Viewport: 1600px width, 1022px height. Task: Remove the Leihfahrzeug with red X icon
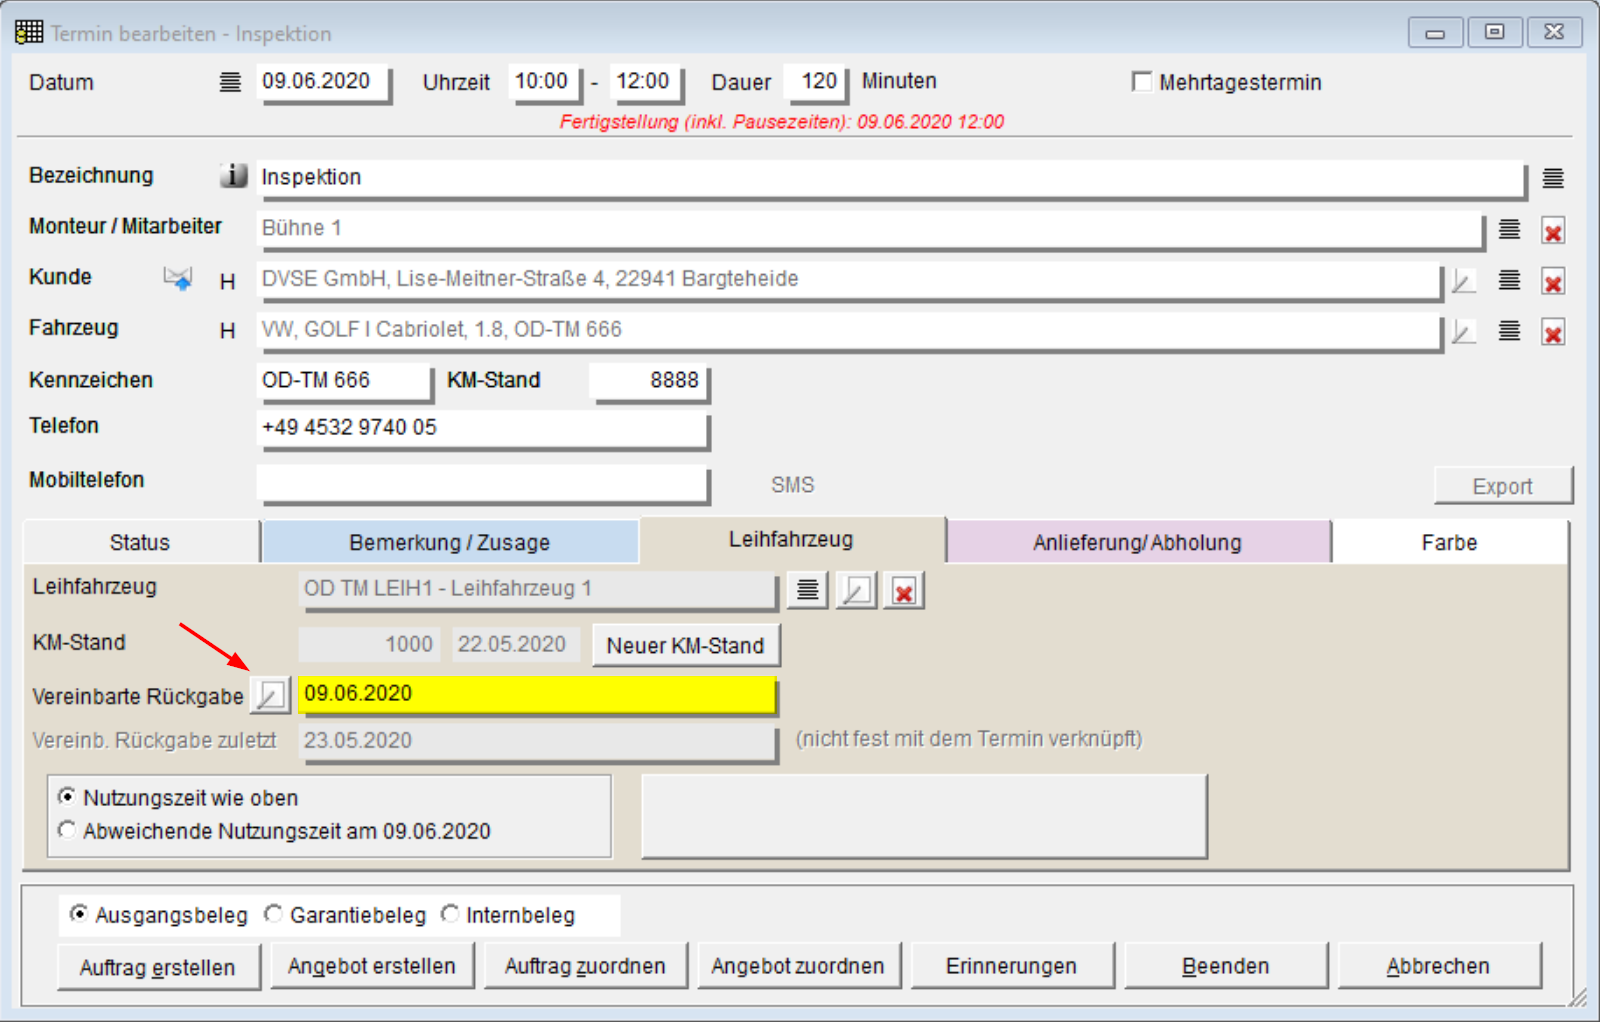point(903,590)
